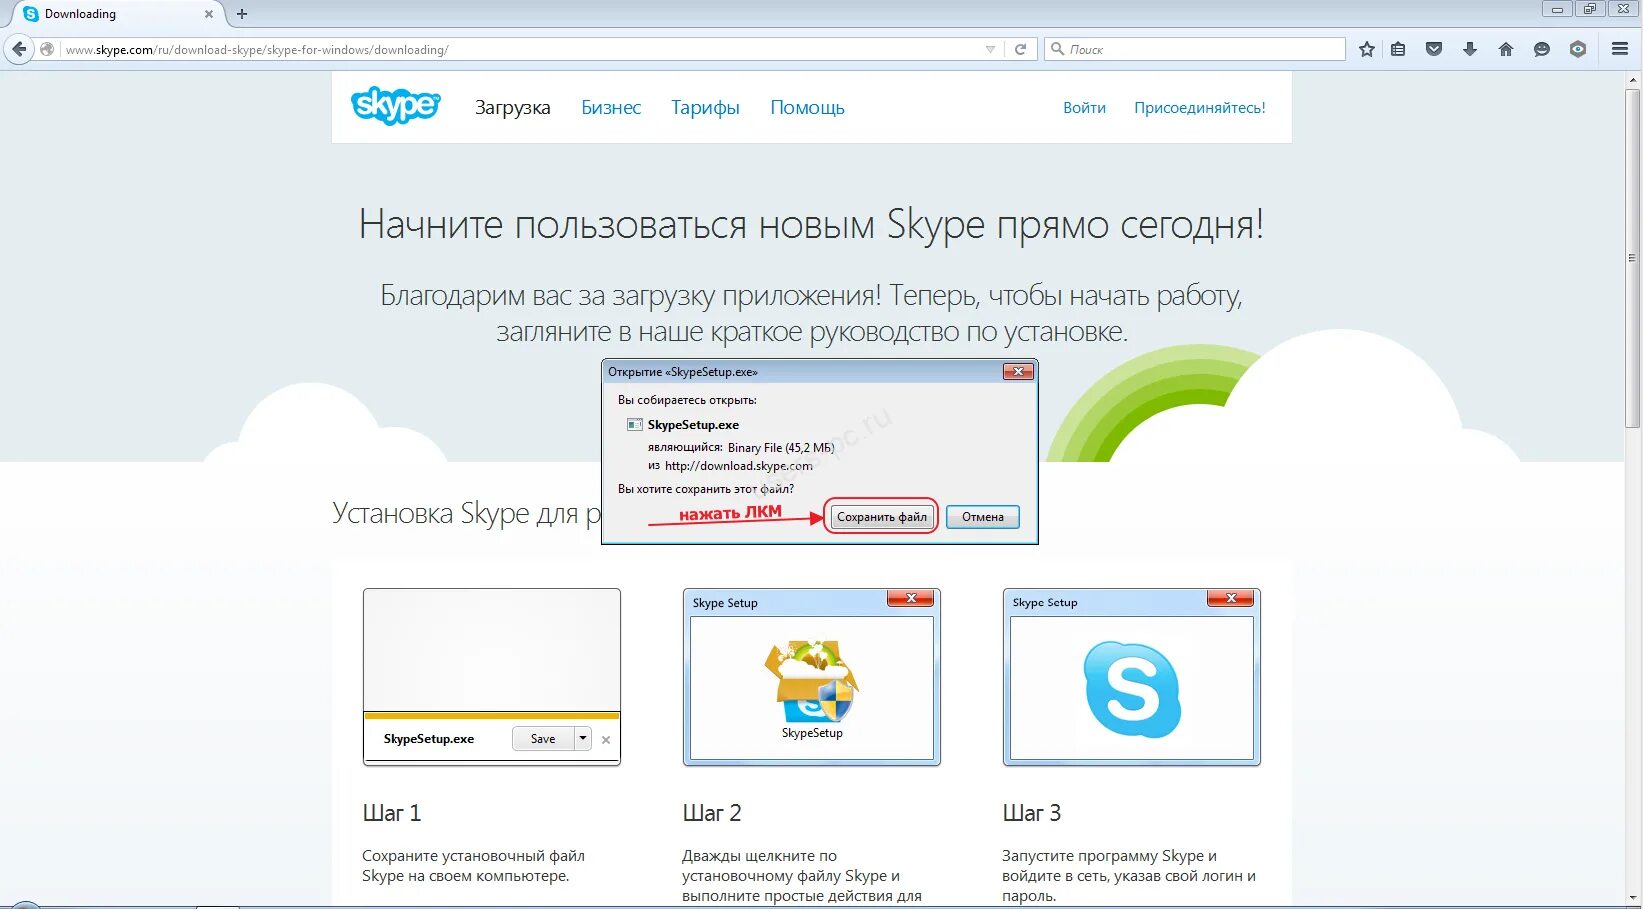Restore down the browser window
1643x909 pixels.
[1589, 9]
